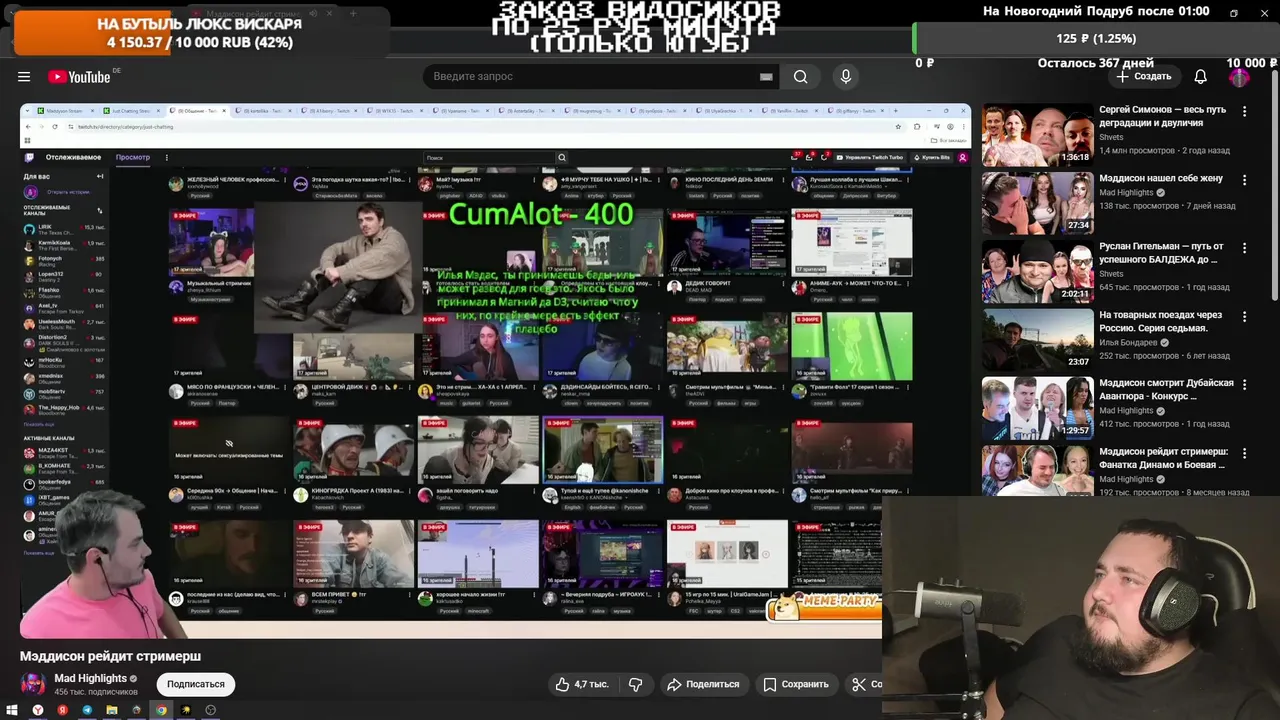Open title На товарных поездах через Россию

(1160, 321)
